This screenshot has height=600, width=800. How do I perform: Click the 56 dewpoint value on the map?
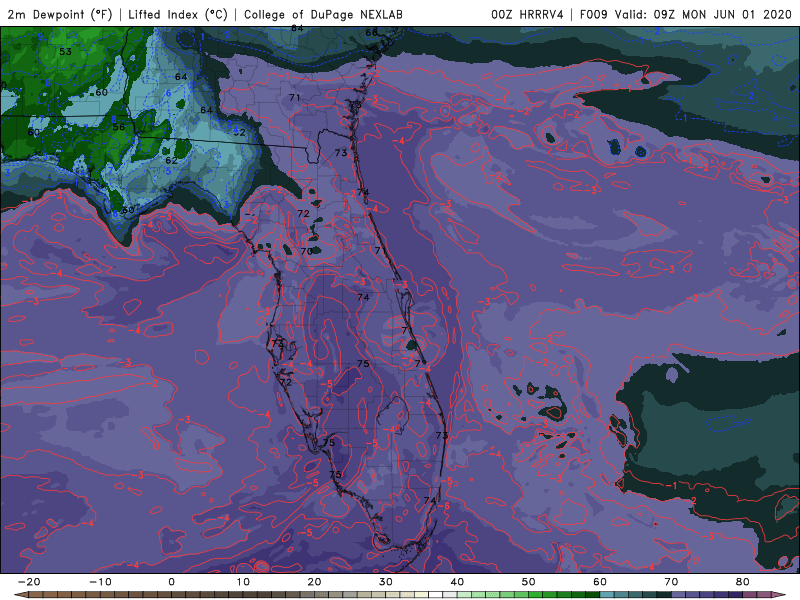[x=118, y=127]
